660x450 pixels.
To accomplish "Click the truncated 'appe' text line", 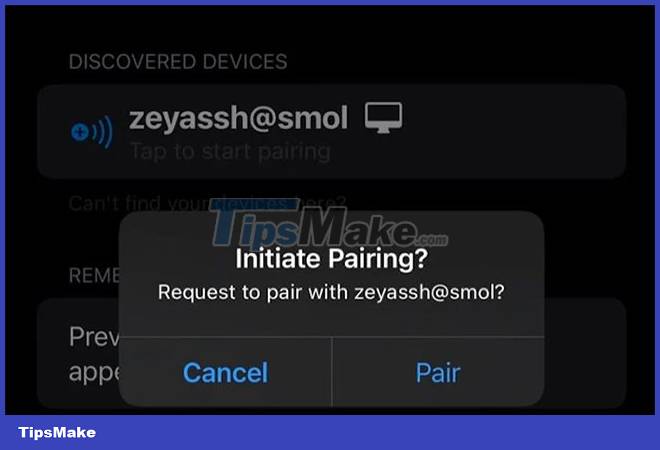I will point(94,372).
